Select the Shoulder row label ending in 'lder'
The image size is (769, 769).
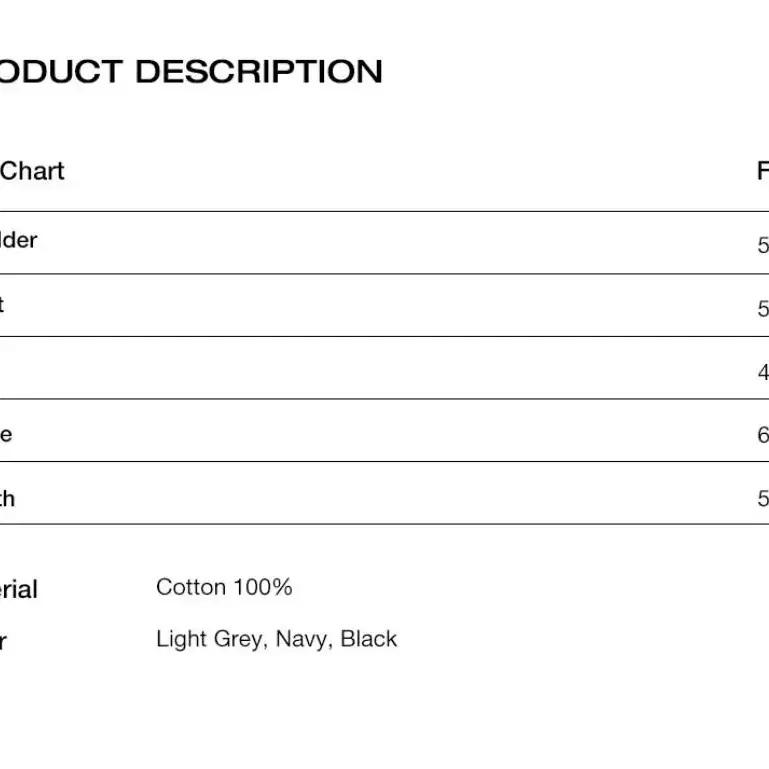click(x=18, y=240)
